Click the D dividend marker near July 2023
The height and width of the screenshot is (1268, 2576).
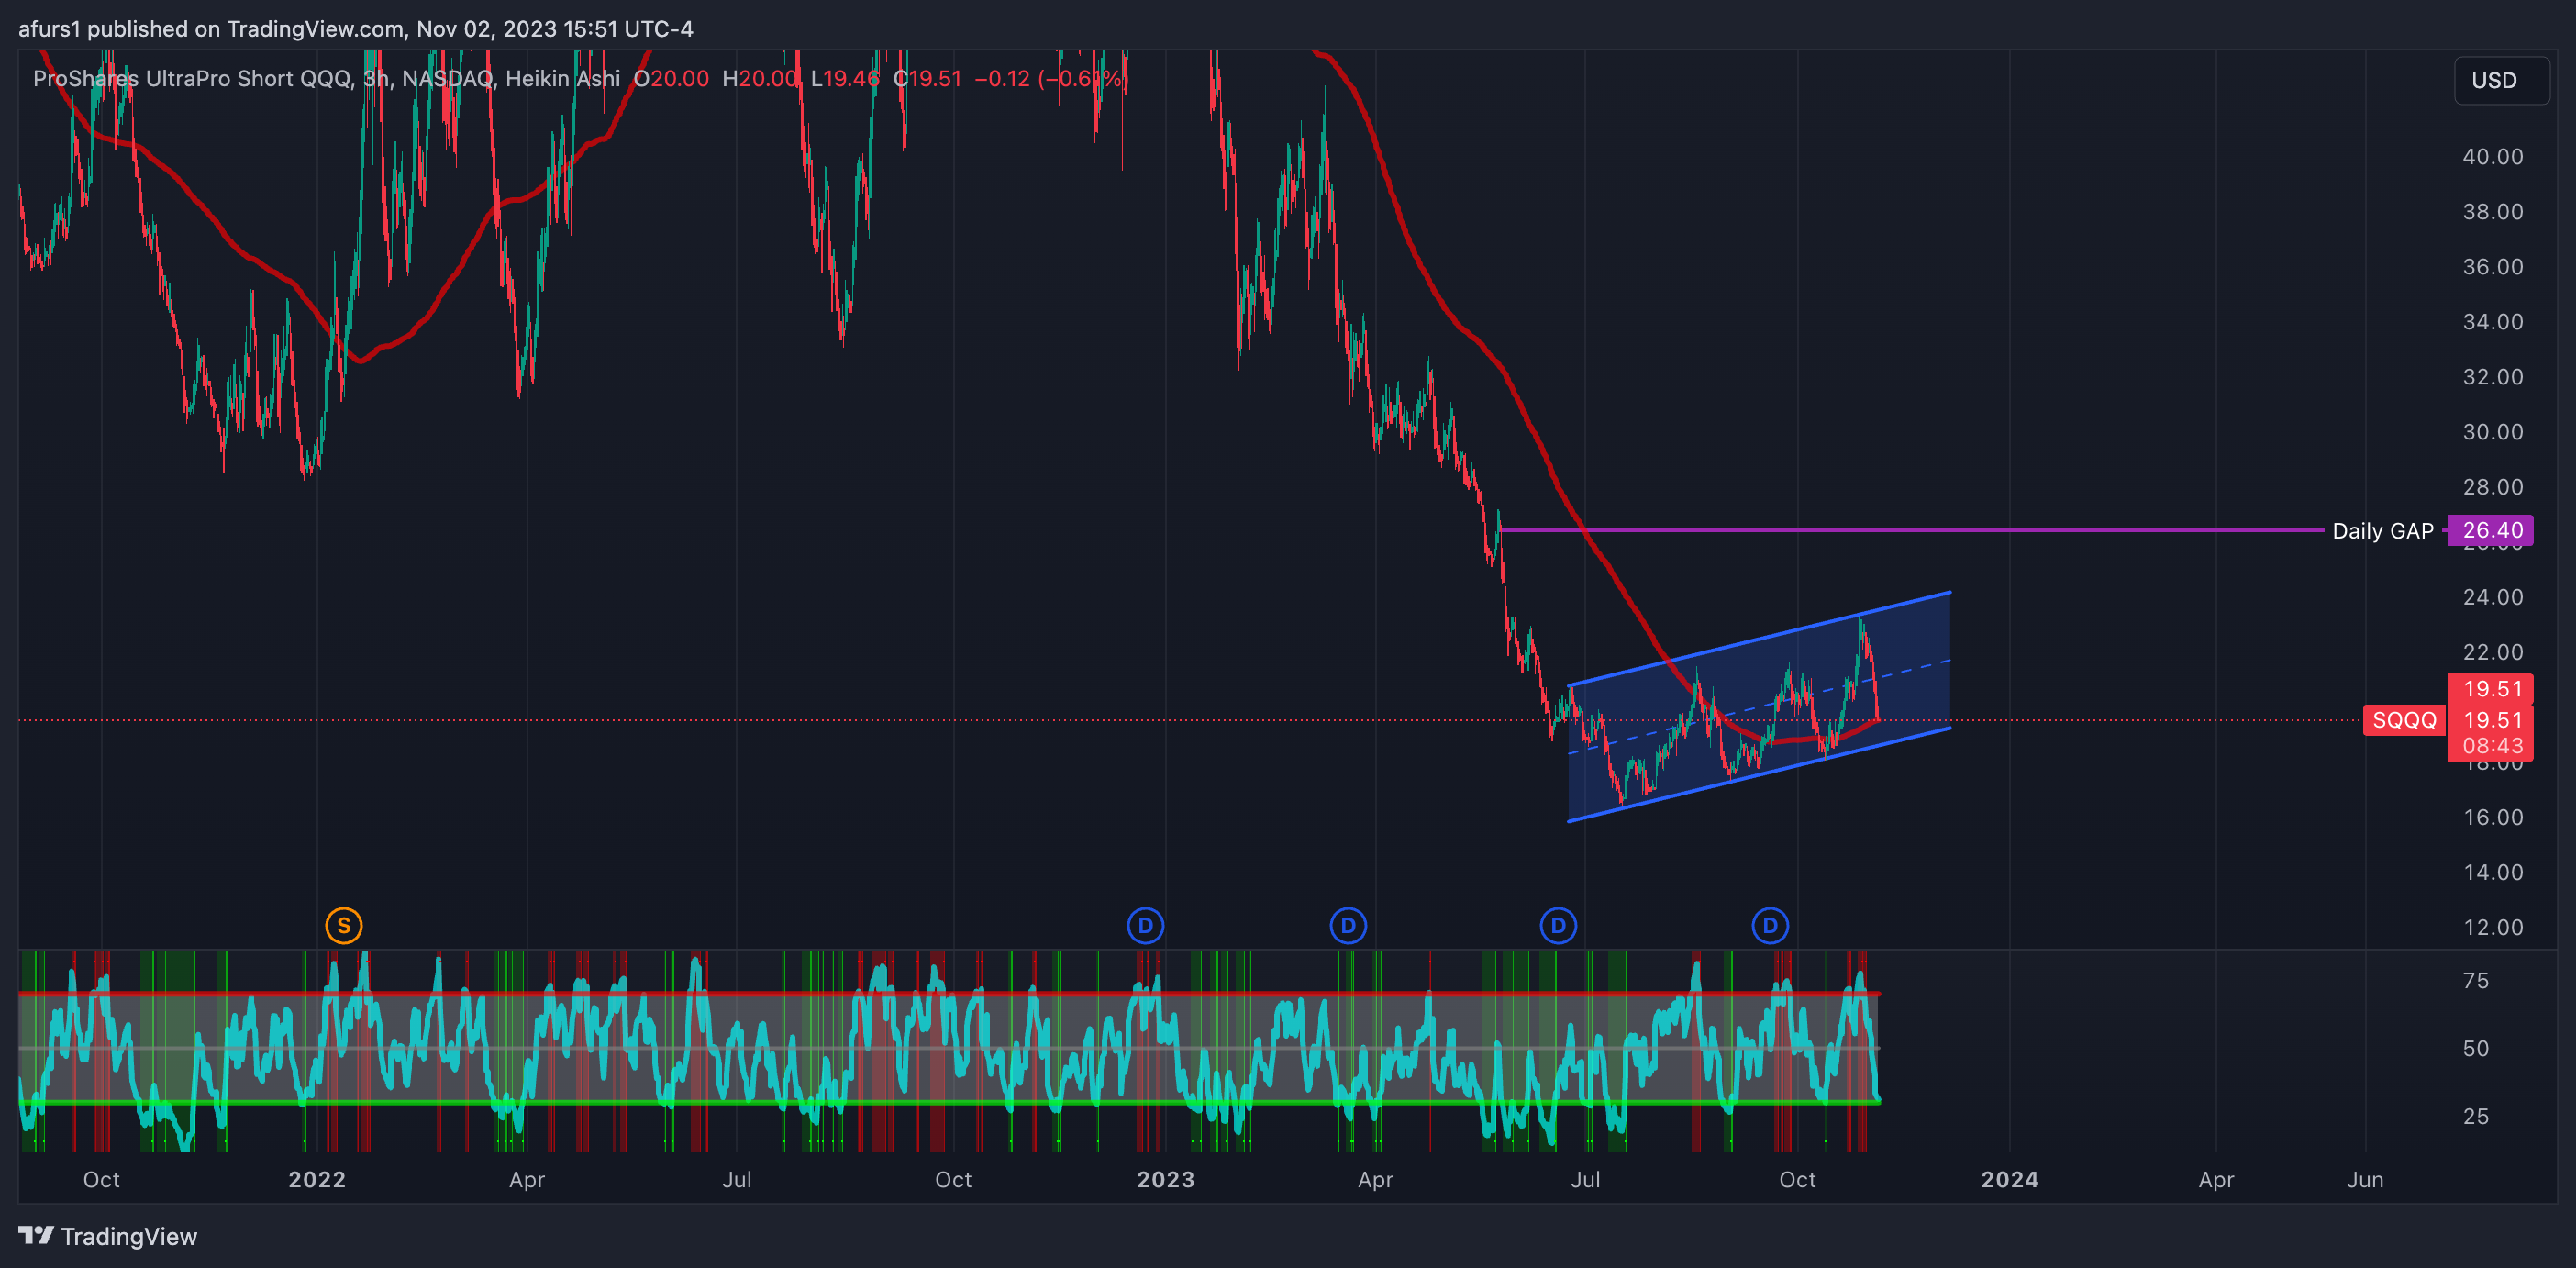(x=1558, y=925)
